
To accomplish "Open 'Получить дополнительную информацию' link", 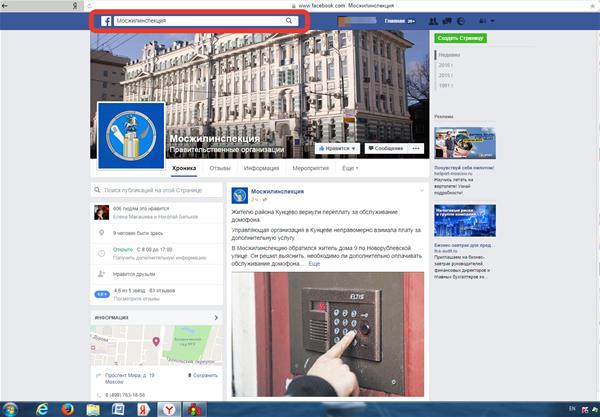I will point(160,258).
